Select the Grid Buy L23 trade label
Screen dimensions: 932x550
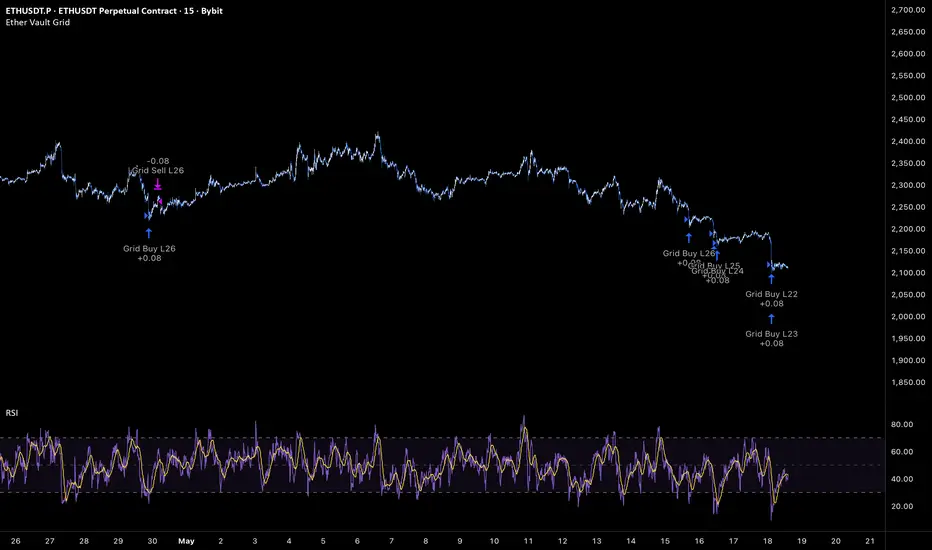coord(772,334)
